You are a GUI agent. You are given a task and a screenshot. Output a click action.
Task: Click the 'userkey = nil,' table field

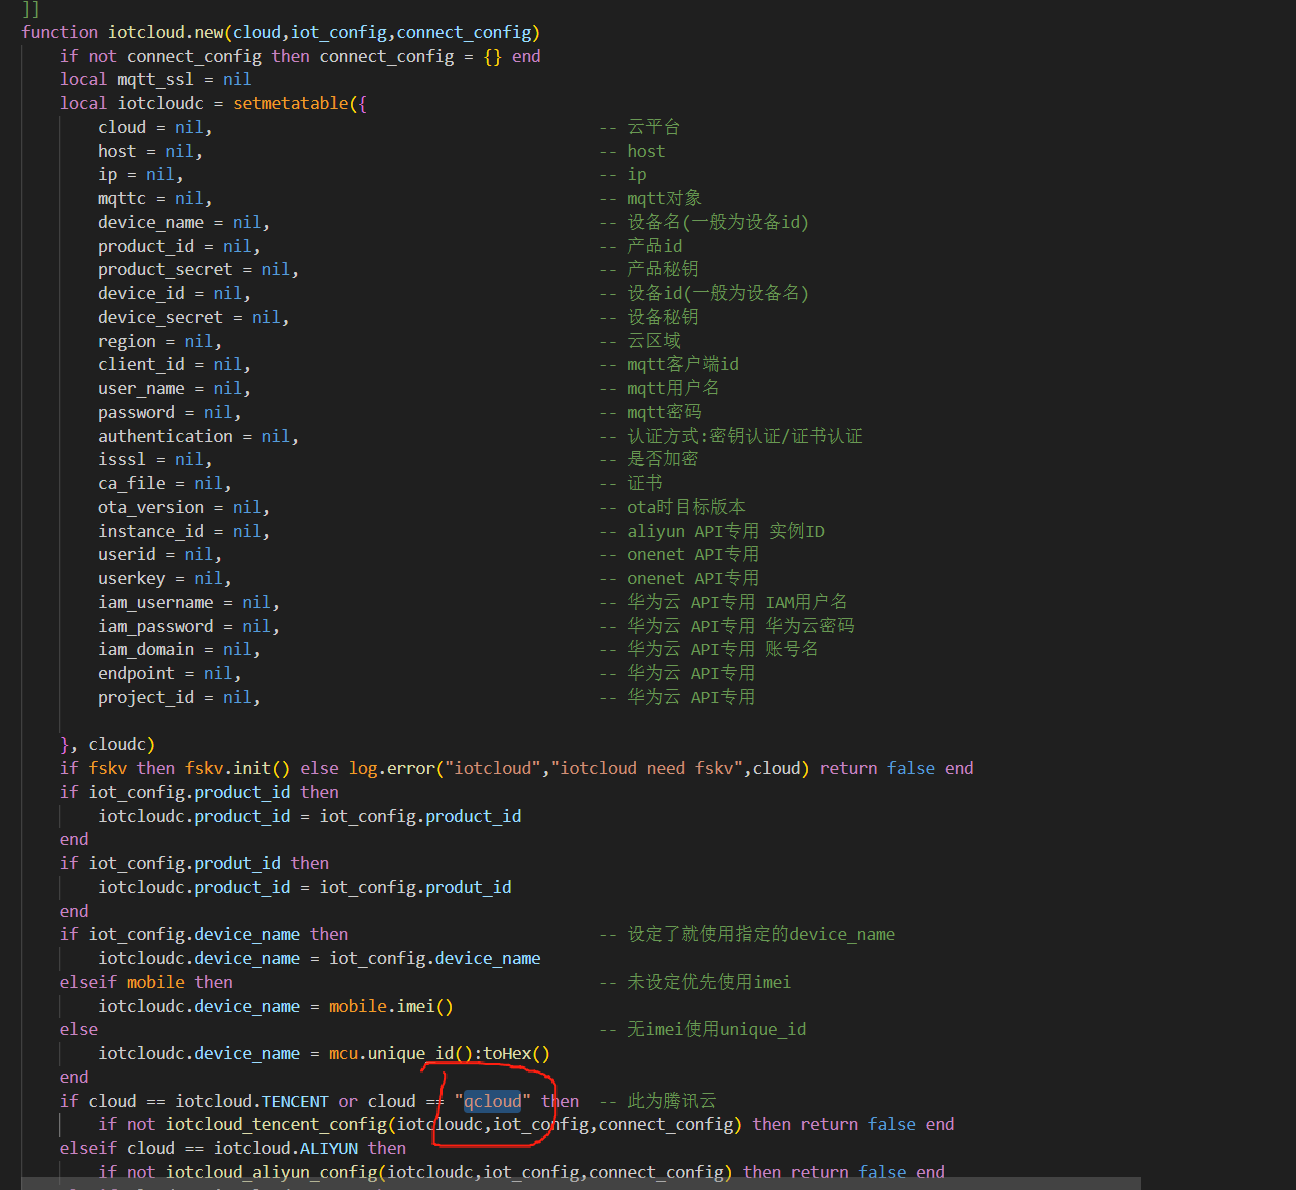(164, 578)
